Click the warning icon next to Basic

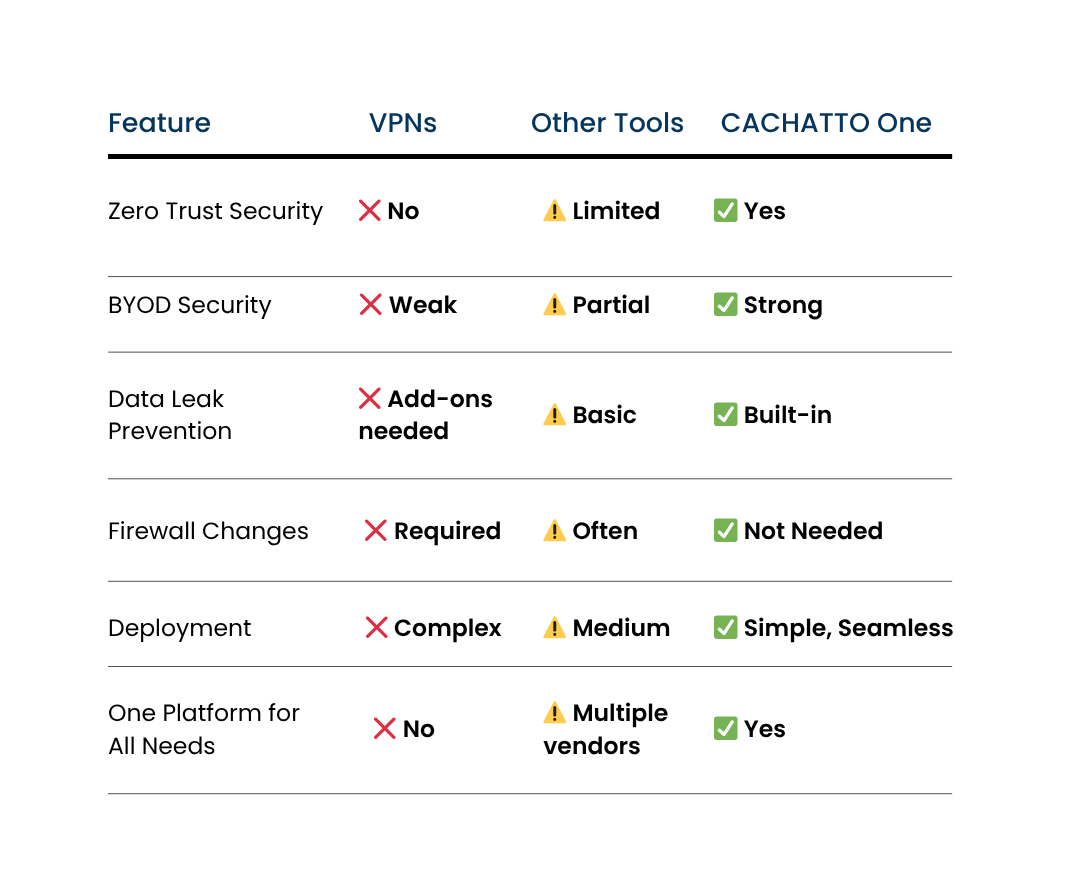[554, 415]
